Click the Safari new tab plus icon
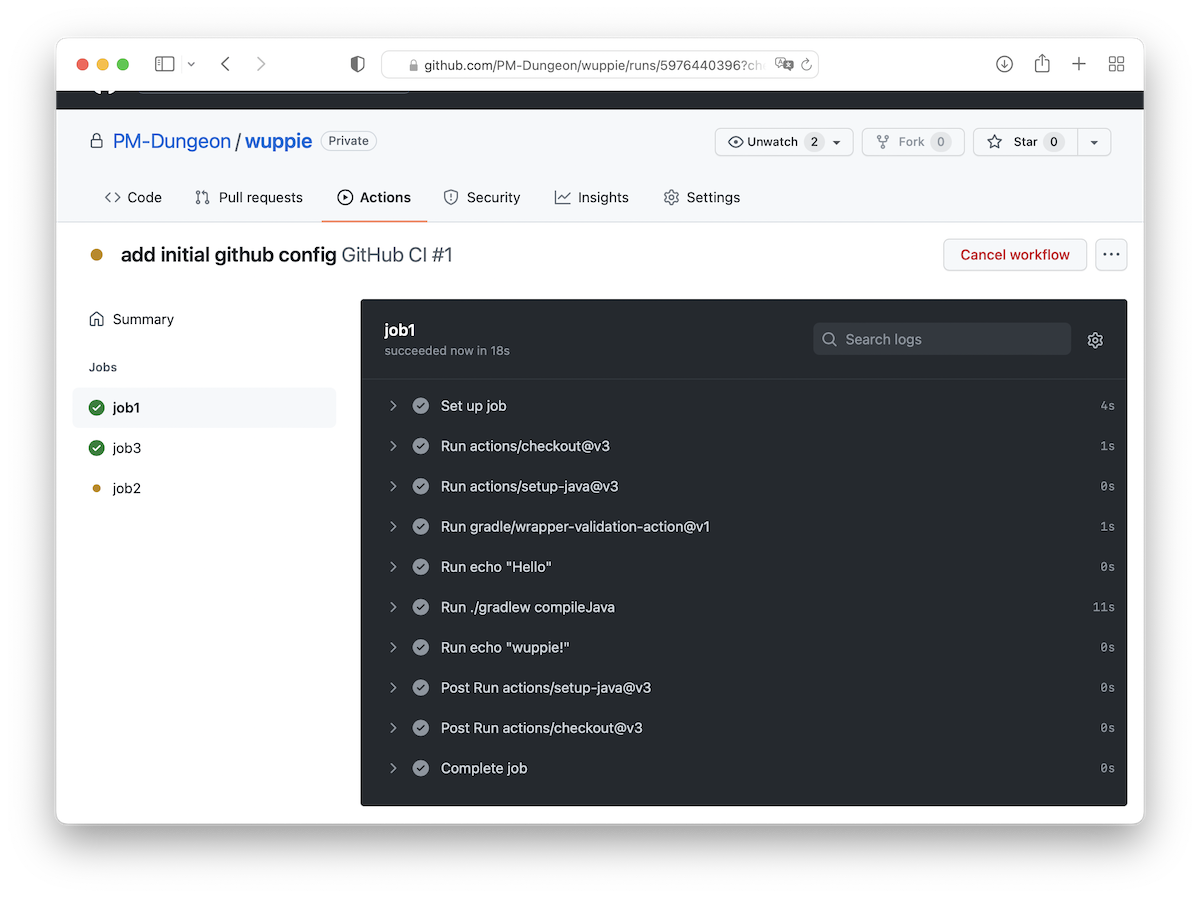This screenshot has width=1200, height=898. (1079, 64)
